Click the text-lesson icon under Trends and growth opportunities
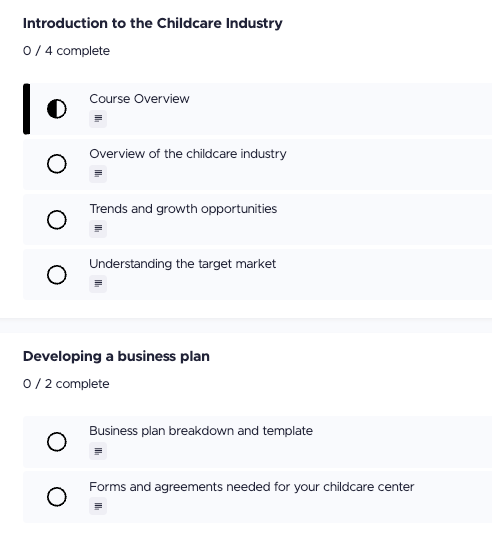This screenshot has width=492, height=533. 98,229
